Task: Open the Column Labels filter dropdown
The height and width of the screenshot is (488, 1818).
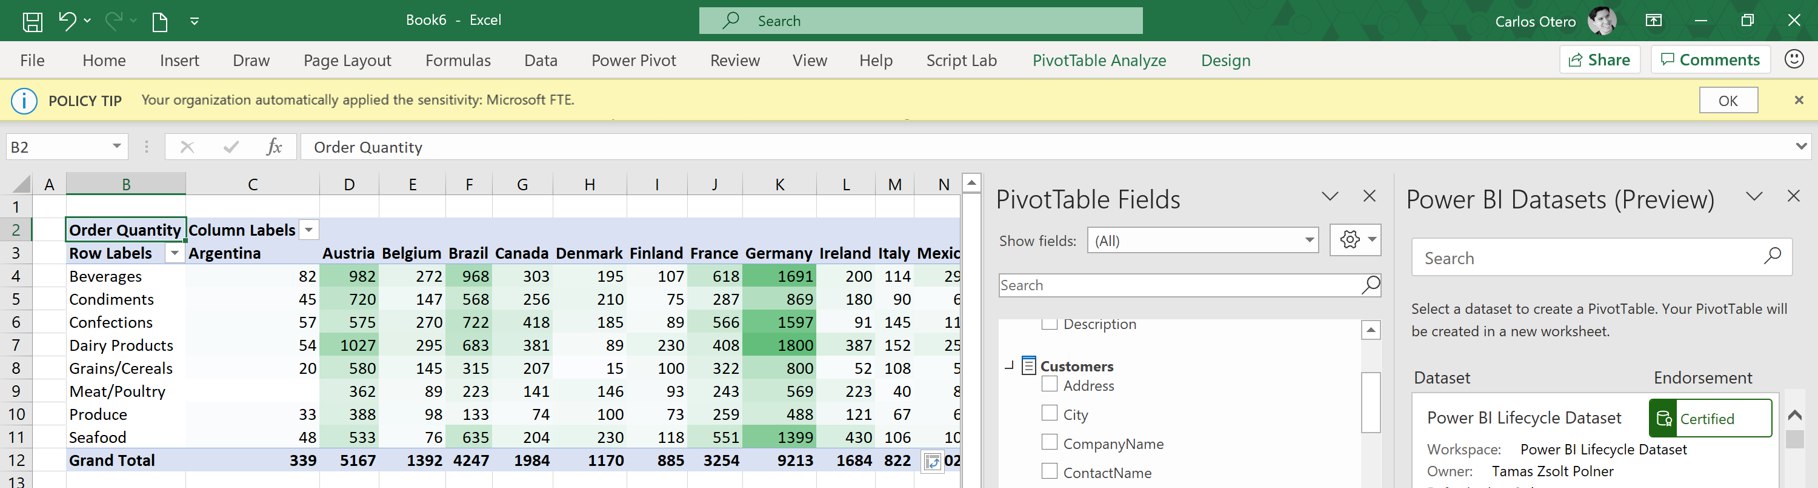Action: click(309, 230)
